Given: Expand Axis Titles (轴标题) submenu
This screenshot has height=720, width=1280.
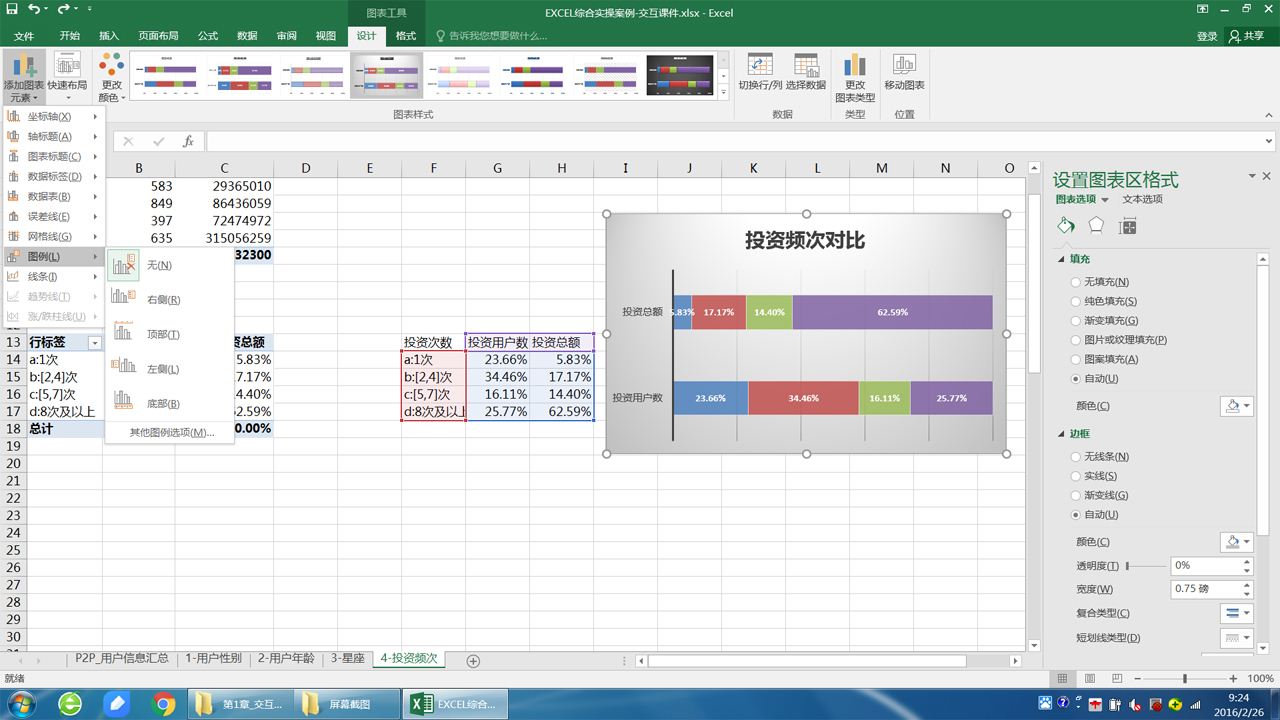Looking at the screenshot, I should click(54, 137).
